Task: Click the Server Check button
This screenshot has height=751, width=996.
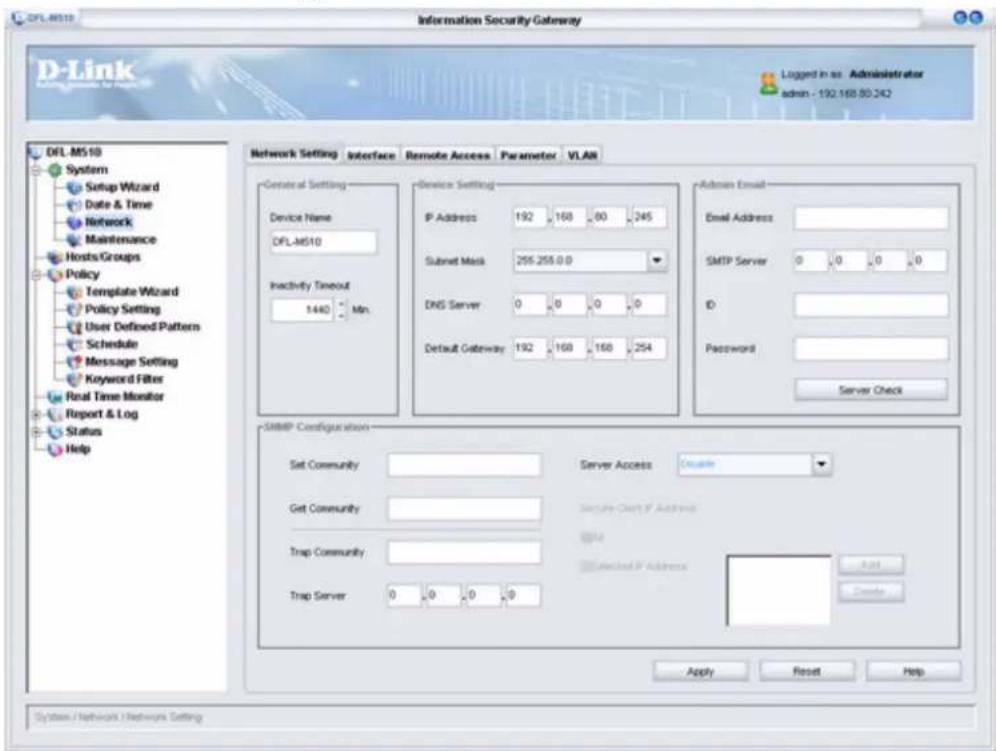Action: (871, 390)
